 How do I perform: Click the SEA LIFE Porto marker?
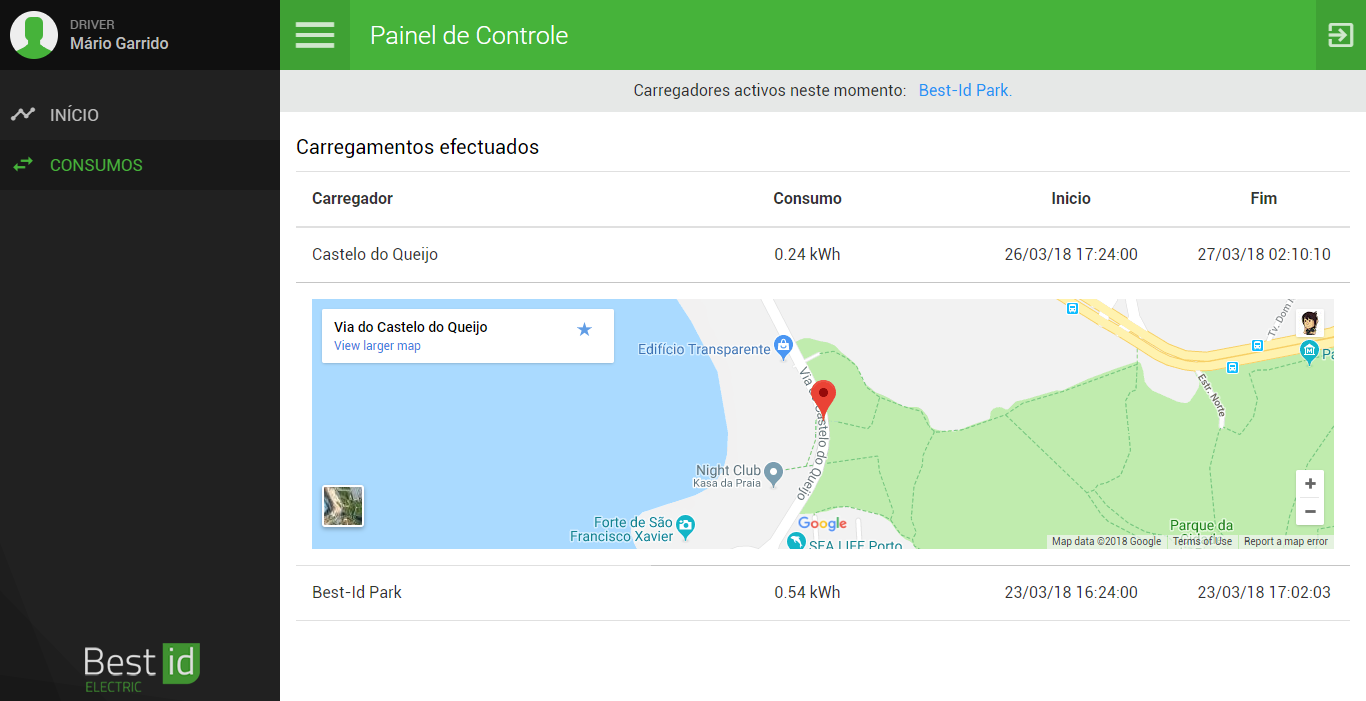tap(796, 541)
